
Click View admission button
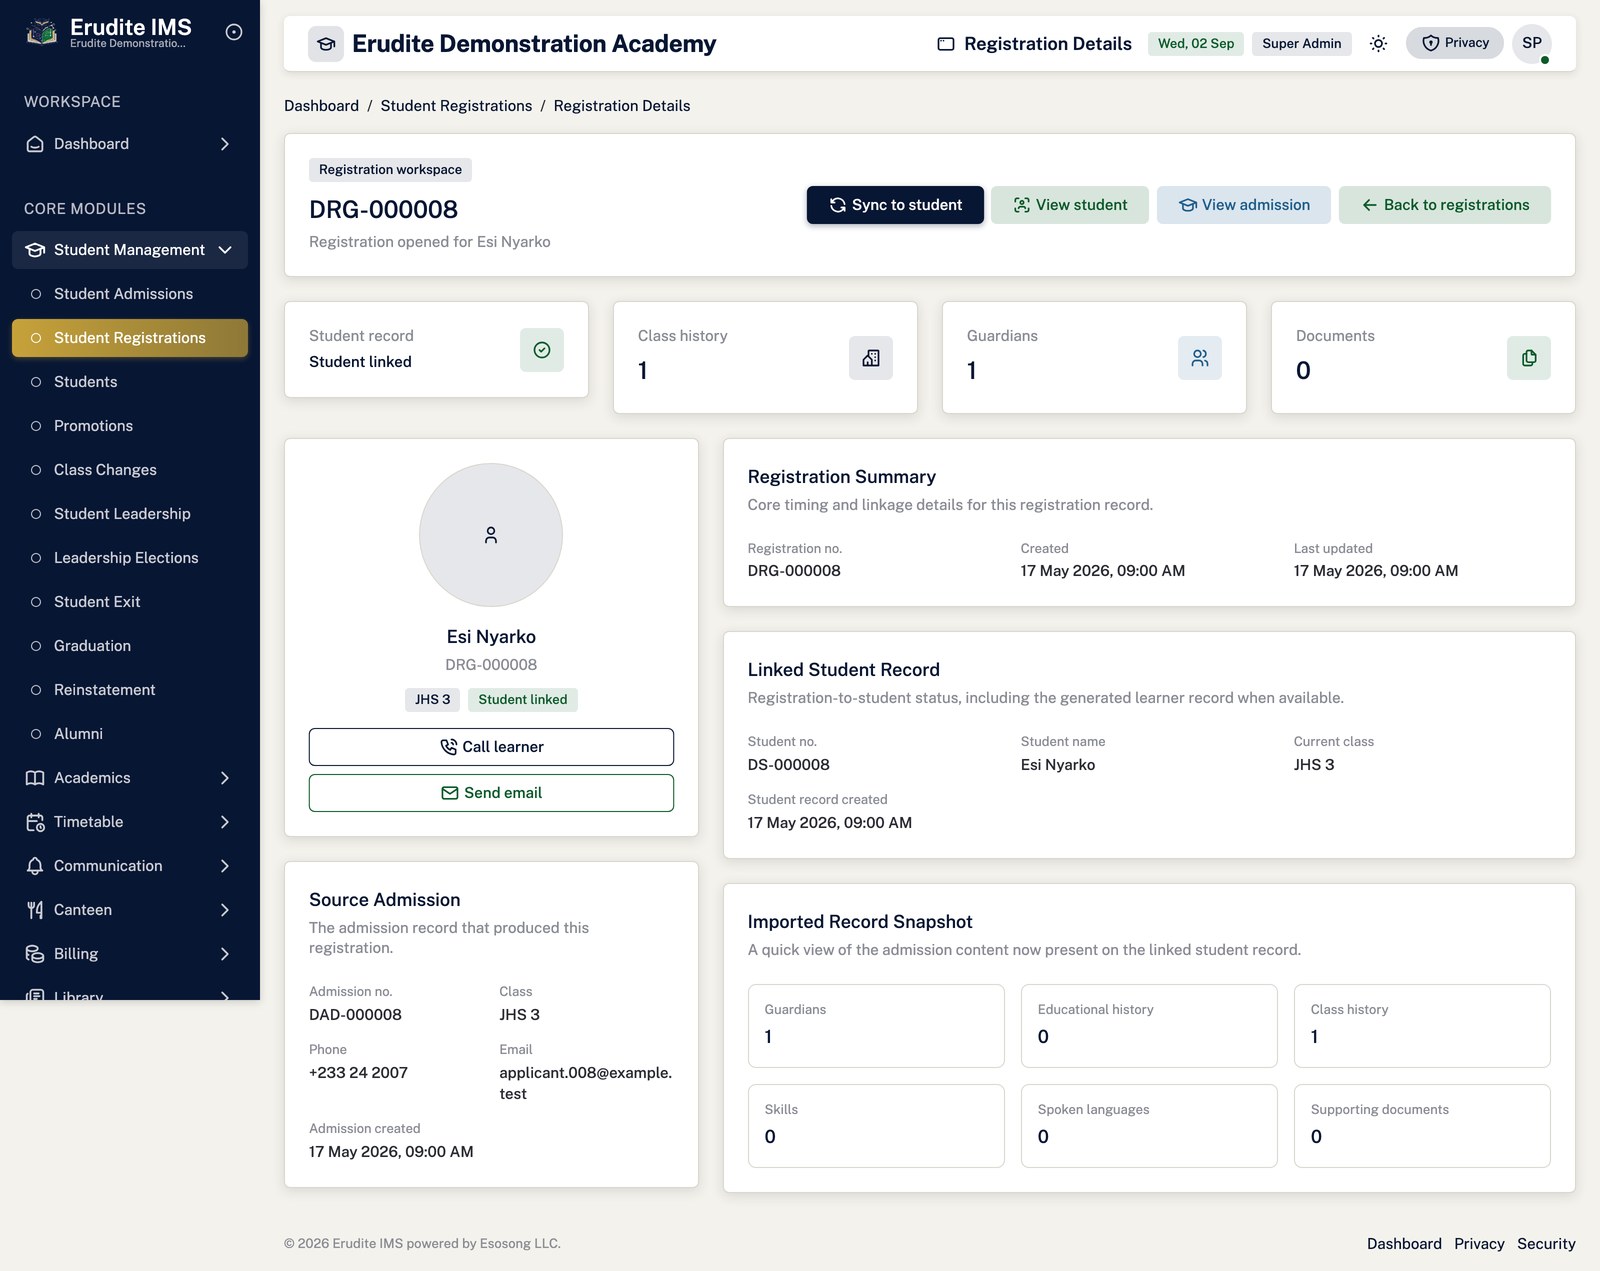pos(1244,205)
